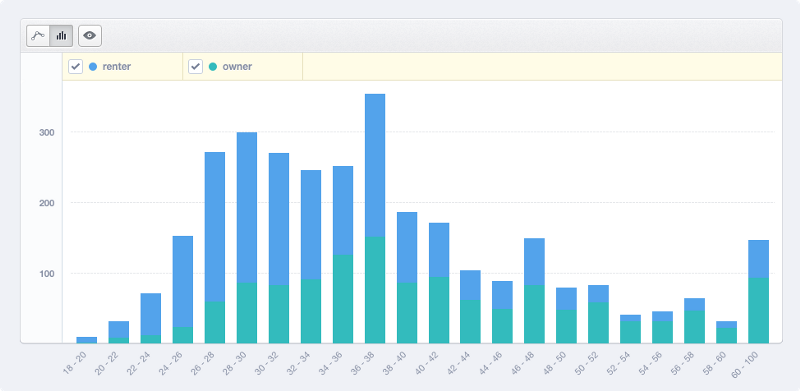Click the 300 y-axis value
The height and width of the screenshot is (391, 800).
(x=47, y=133)
